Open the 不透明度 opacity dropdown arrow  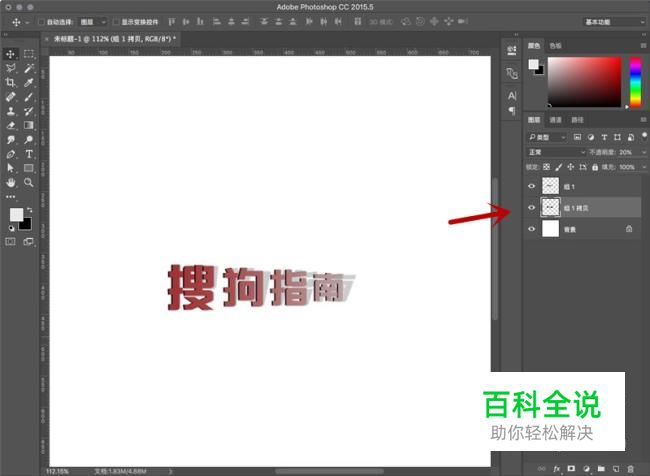(643, 152)
